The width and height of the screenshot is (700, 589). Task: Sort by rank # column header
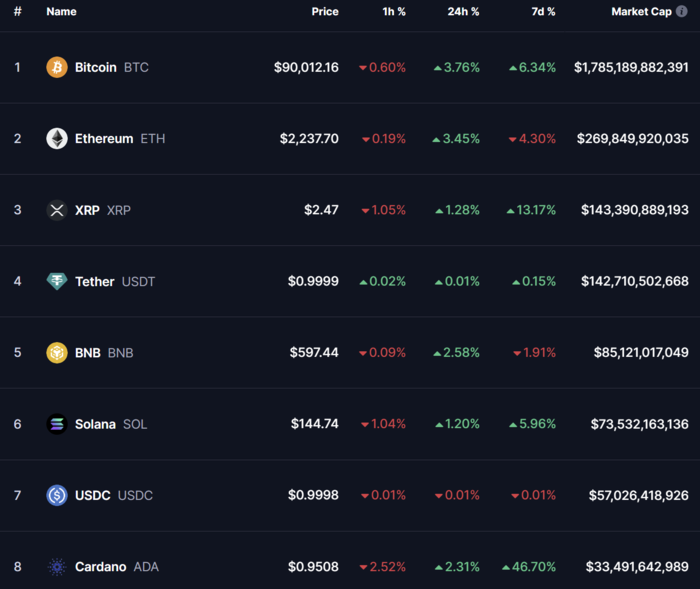coord(17,12)
